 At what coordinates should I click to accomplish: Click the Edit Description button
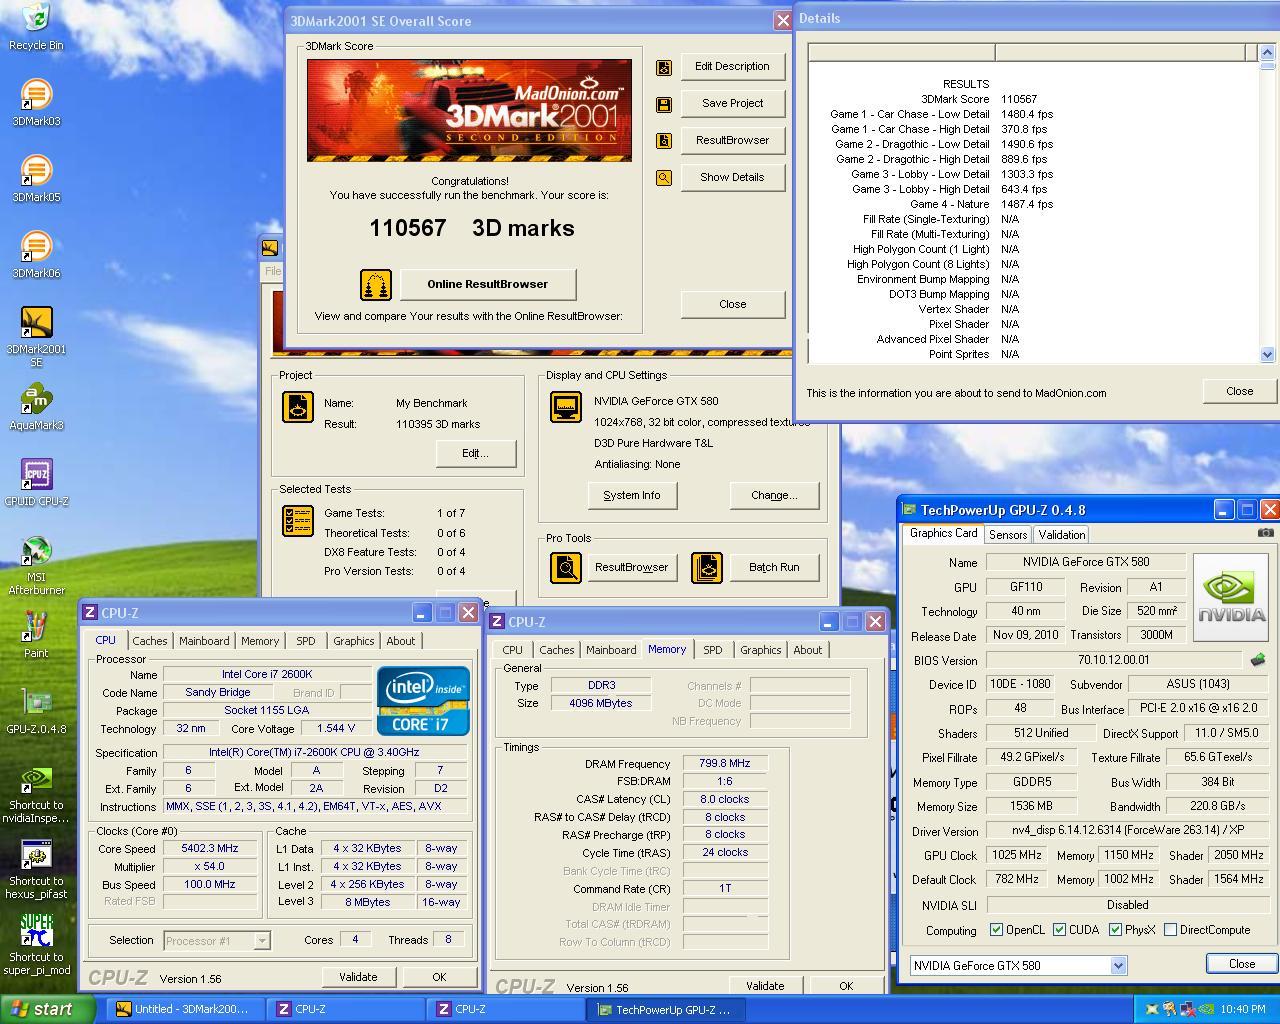(733, 67)
